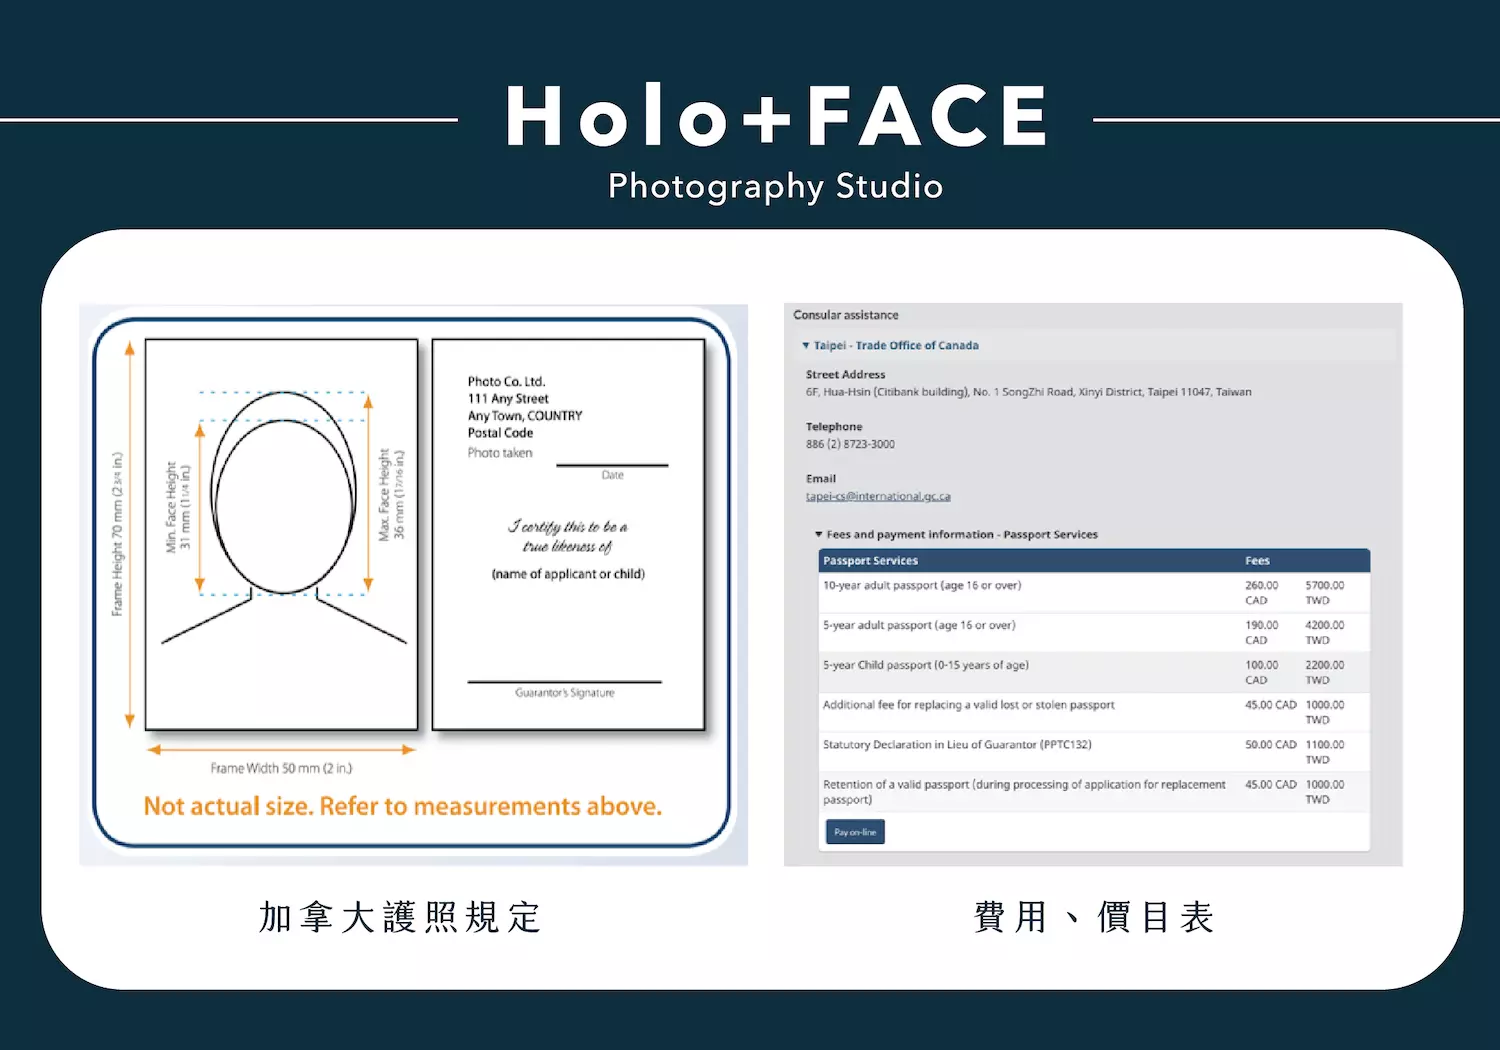Open the taipei-cs@international.gc.ca email link

pyautogui.click(x=878, y=496)
